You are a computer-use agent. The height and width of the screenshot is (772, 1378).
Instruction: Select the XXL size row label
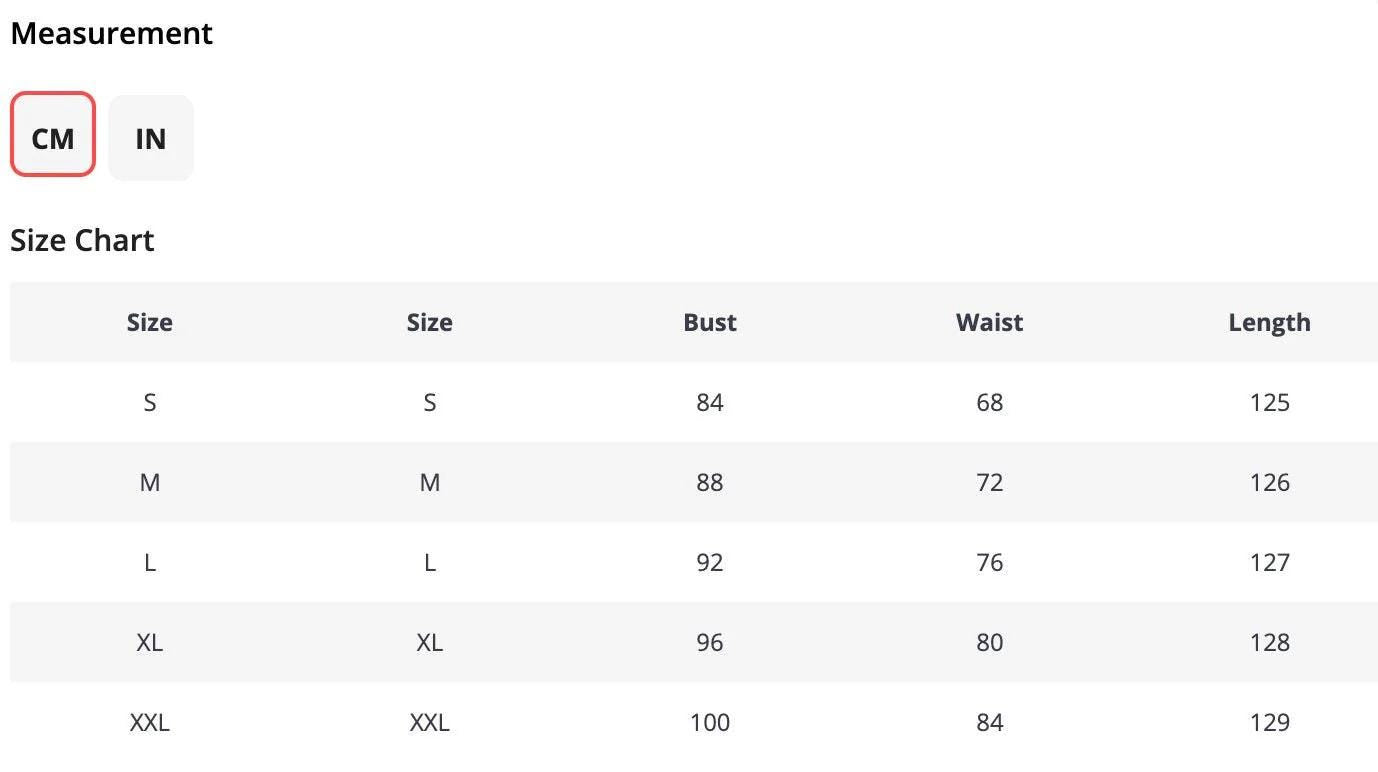pos(150,722)
